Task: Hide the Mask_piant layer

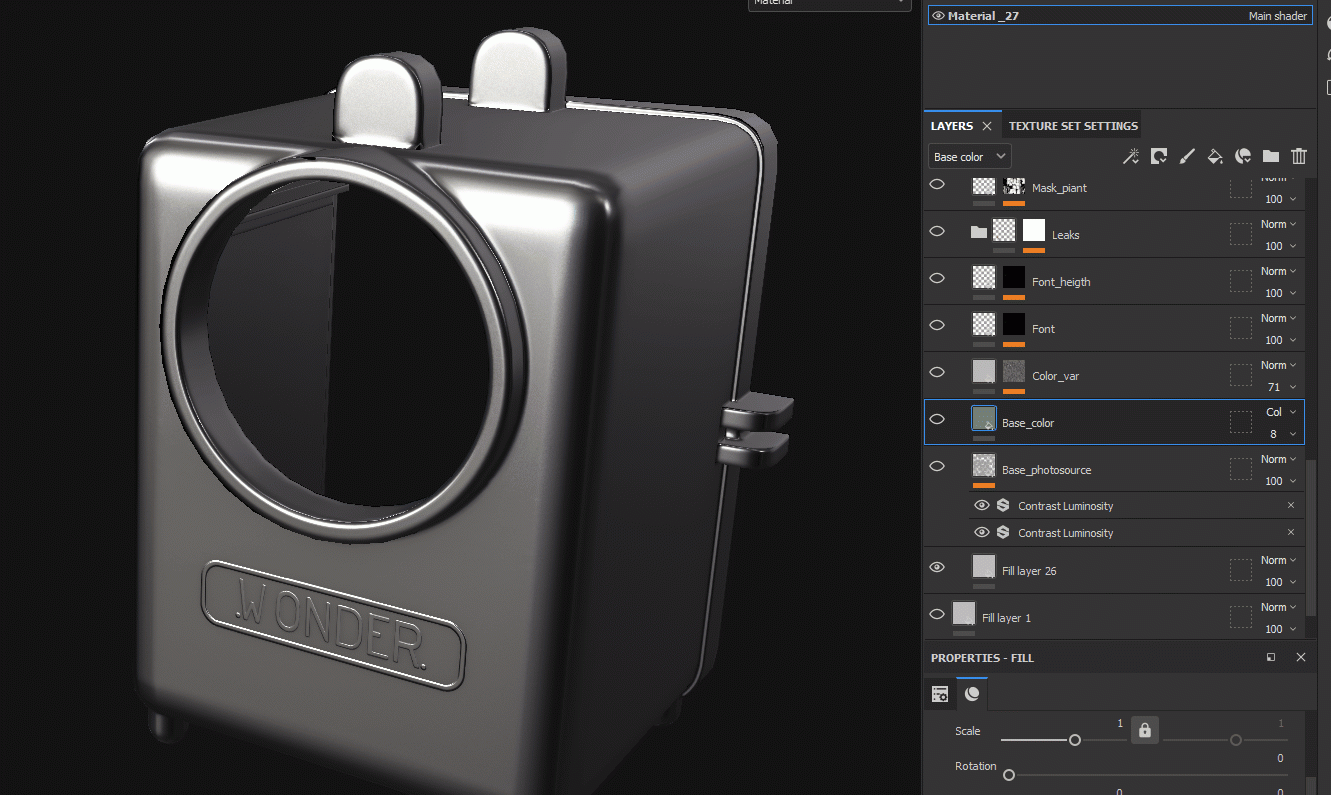Action: click(937, 185)
